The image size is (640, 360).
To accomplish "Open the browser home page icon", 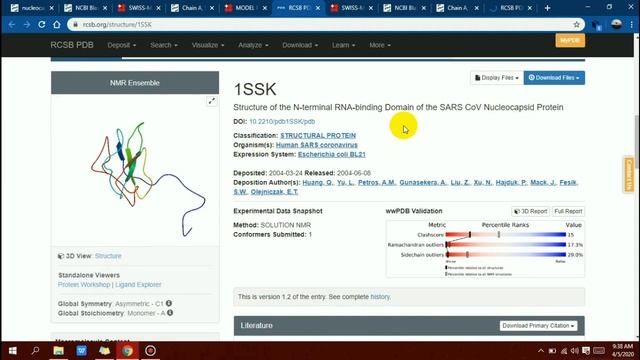I will tap(57, 24).
